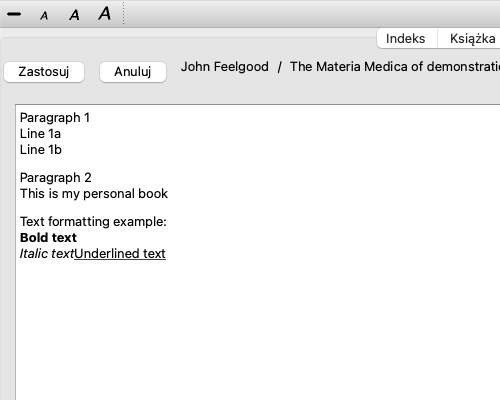
Task: Click on the Paragraph 2 line
Action: 56,178
